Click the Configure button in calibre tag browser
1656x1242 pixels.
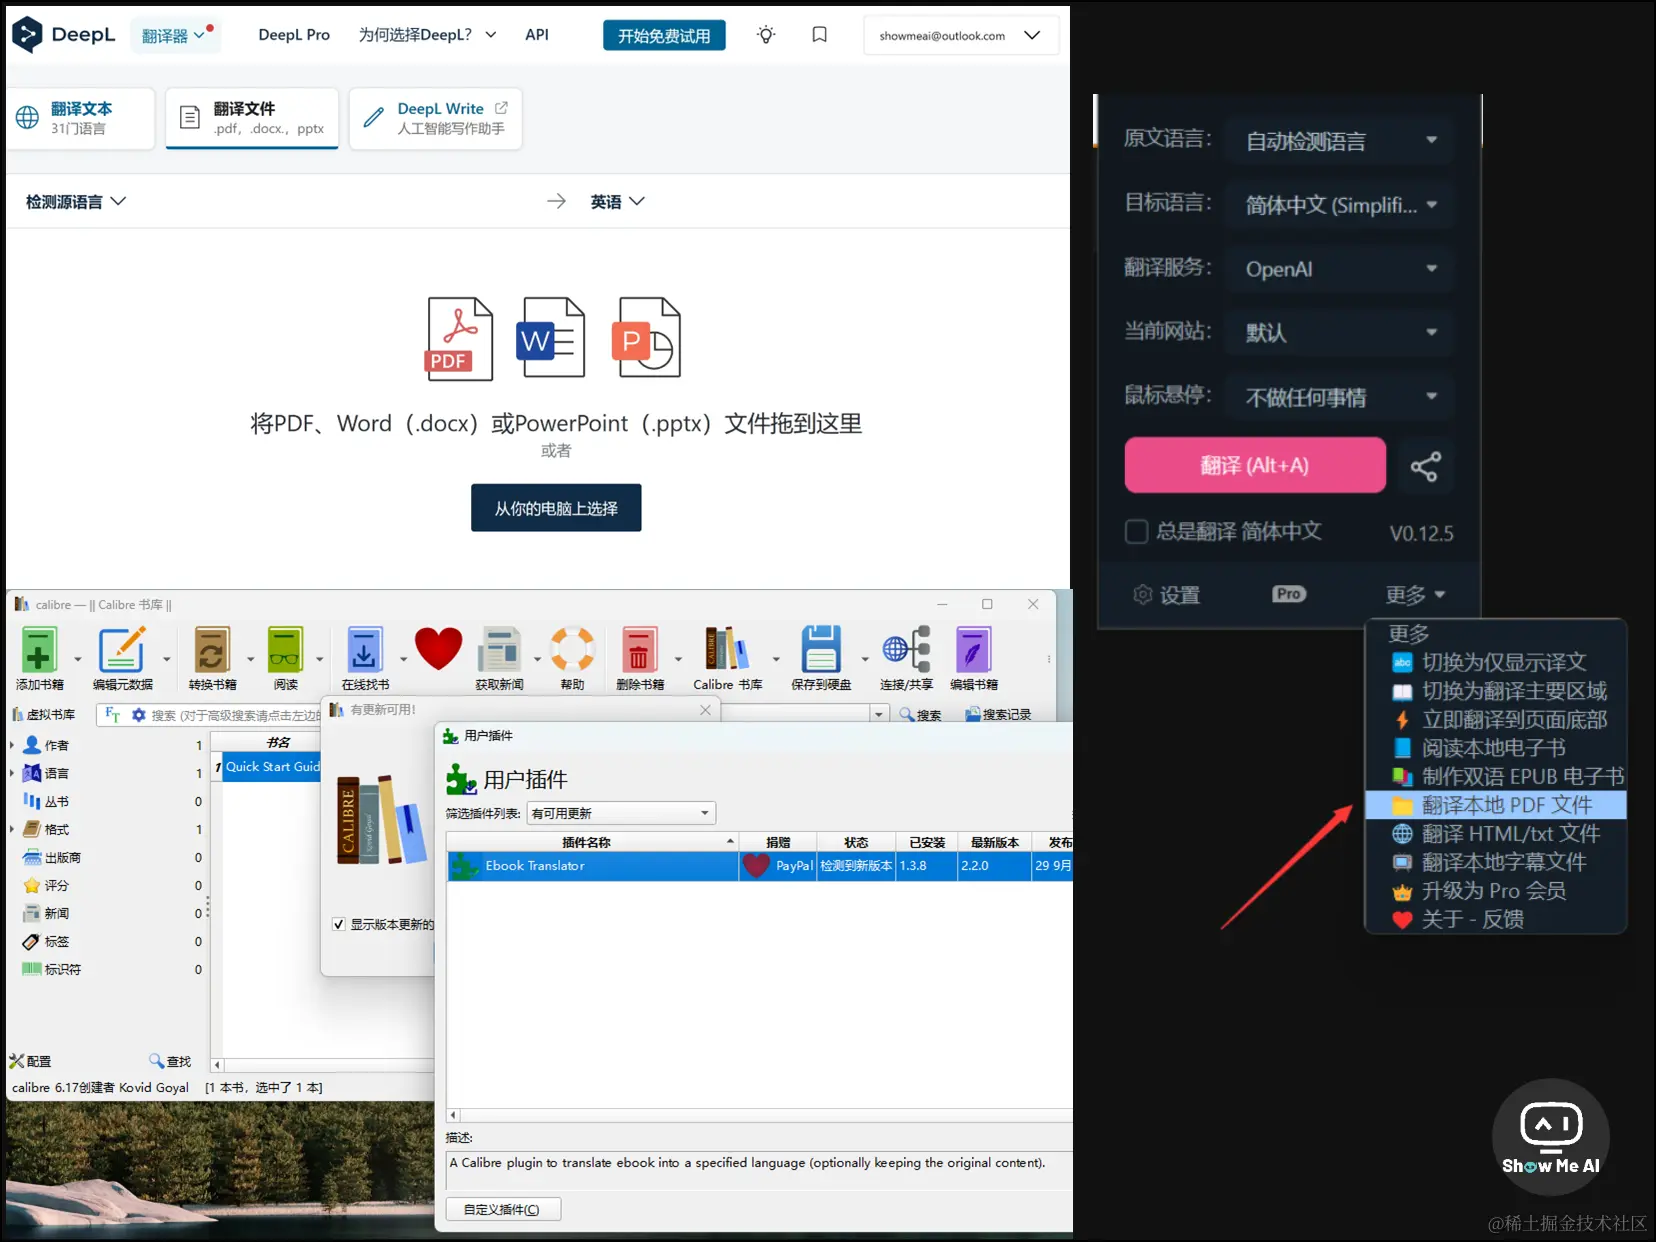point(30,1061)
